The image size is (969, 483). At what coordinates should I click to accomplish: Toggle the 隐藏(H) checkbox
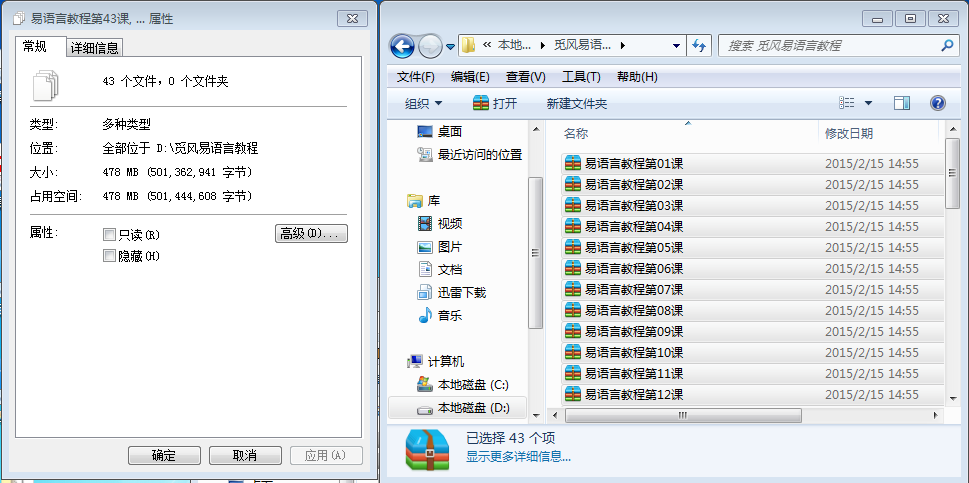[x=109, y=256]
